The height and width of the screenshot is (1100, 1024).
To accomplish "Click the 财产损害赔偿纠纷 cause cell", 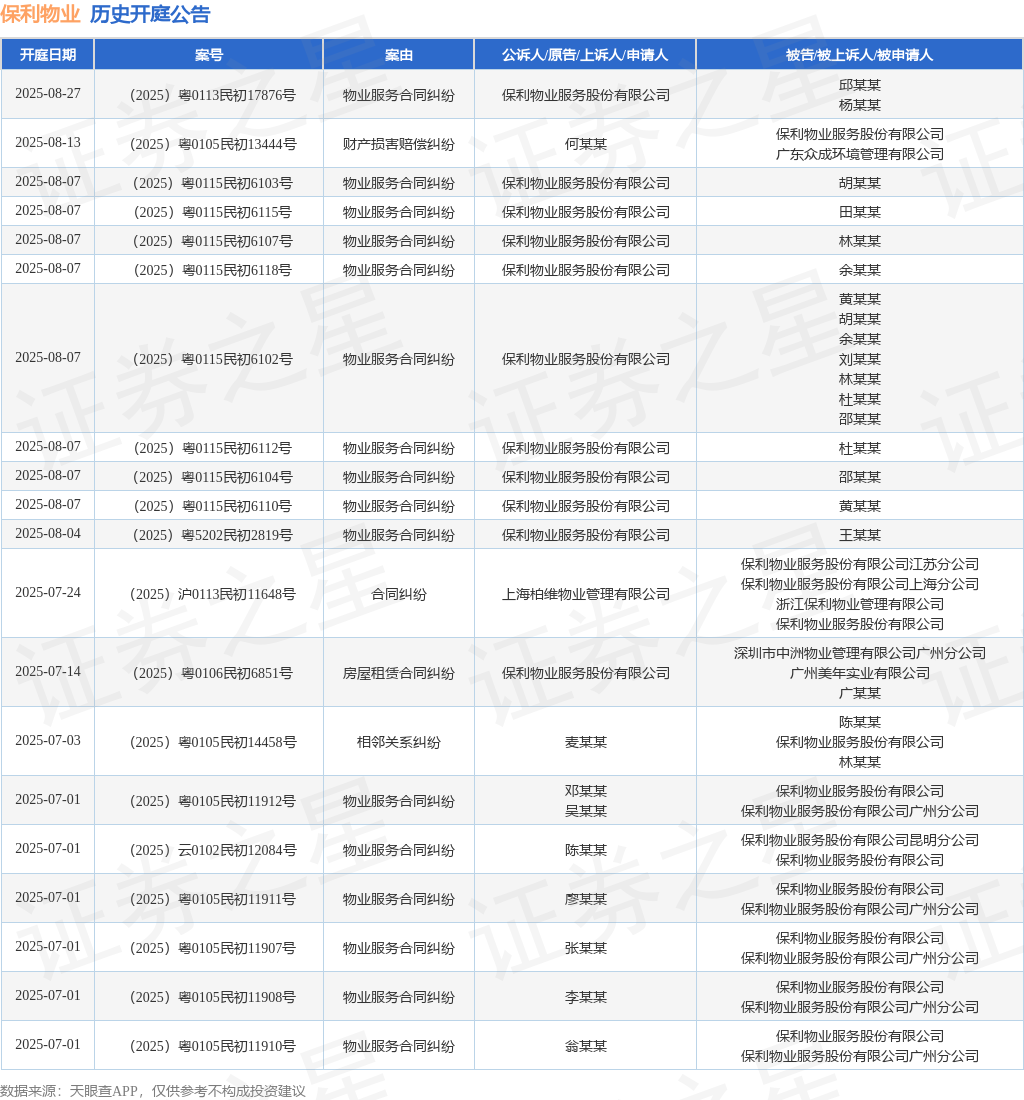I will [x=398, y=145].
